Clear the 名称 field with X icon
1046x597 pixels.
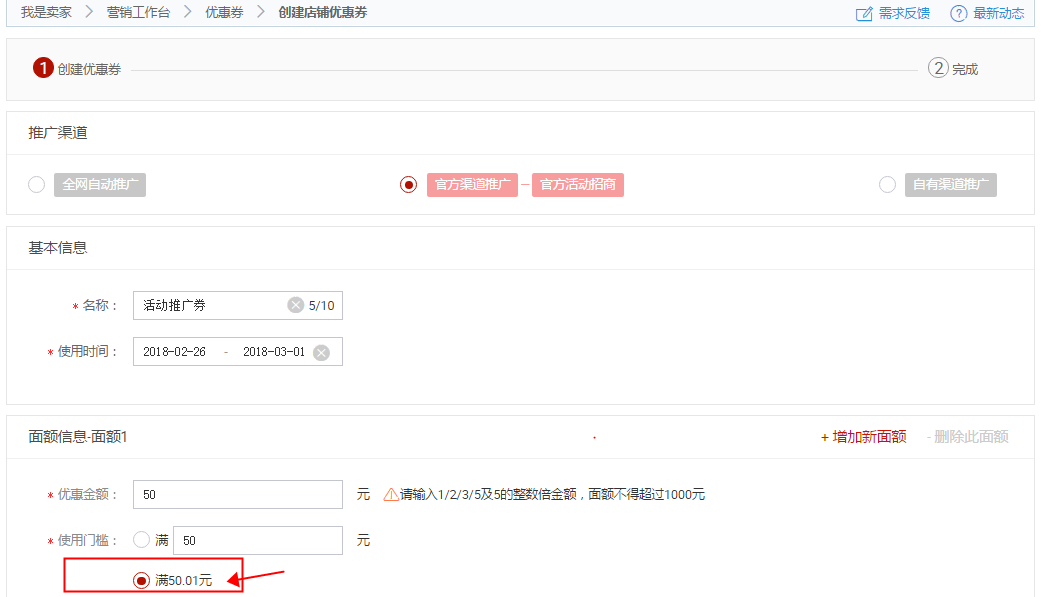[x=295, y=305]
